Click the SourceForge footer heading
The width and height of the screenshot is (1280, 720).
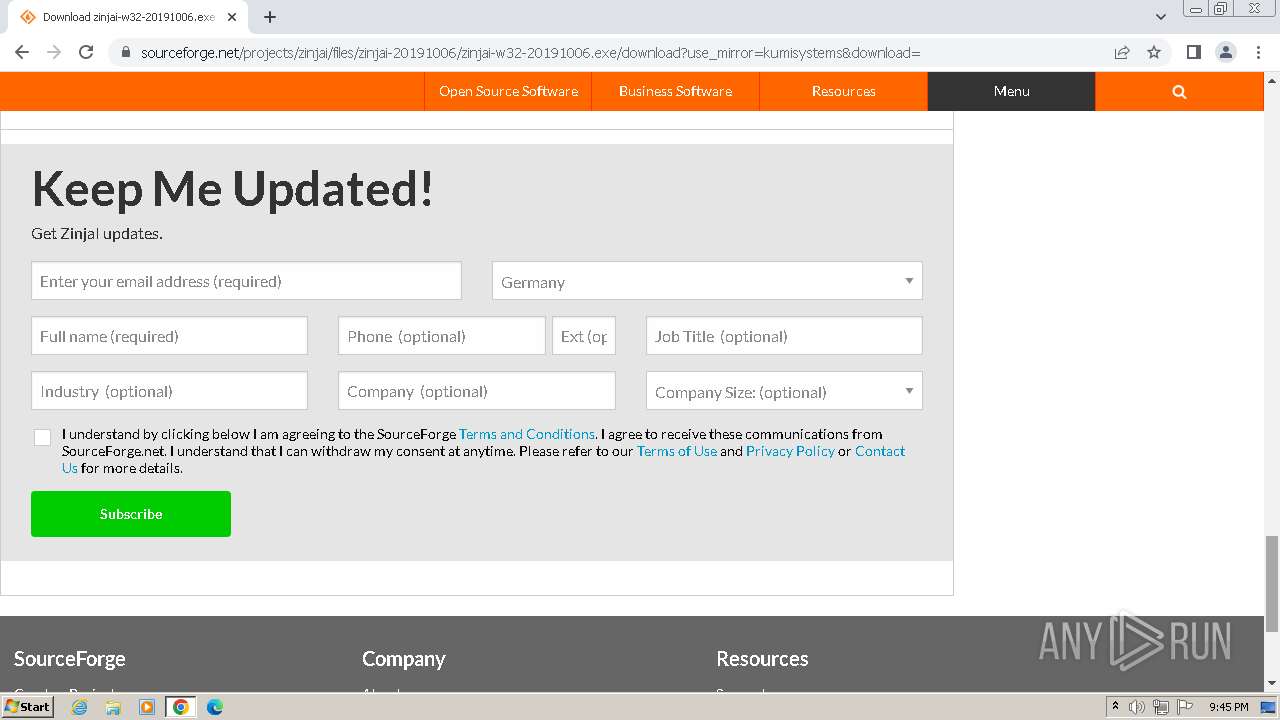[x=70, y=659]
